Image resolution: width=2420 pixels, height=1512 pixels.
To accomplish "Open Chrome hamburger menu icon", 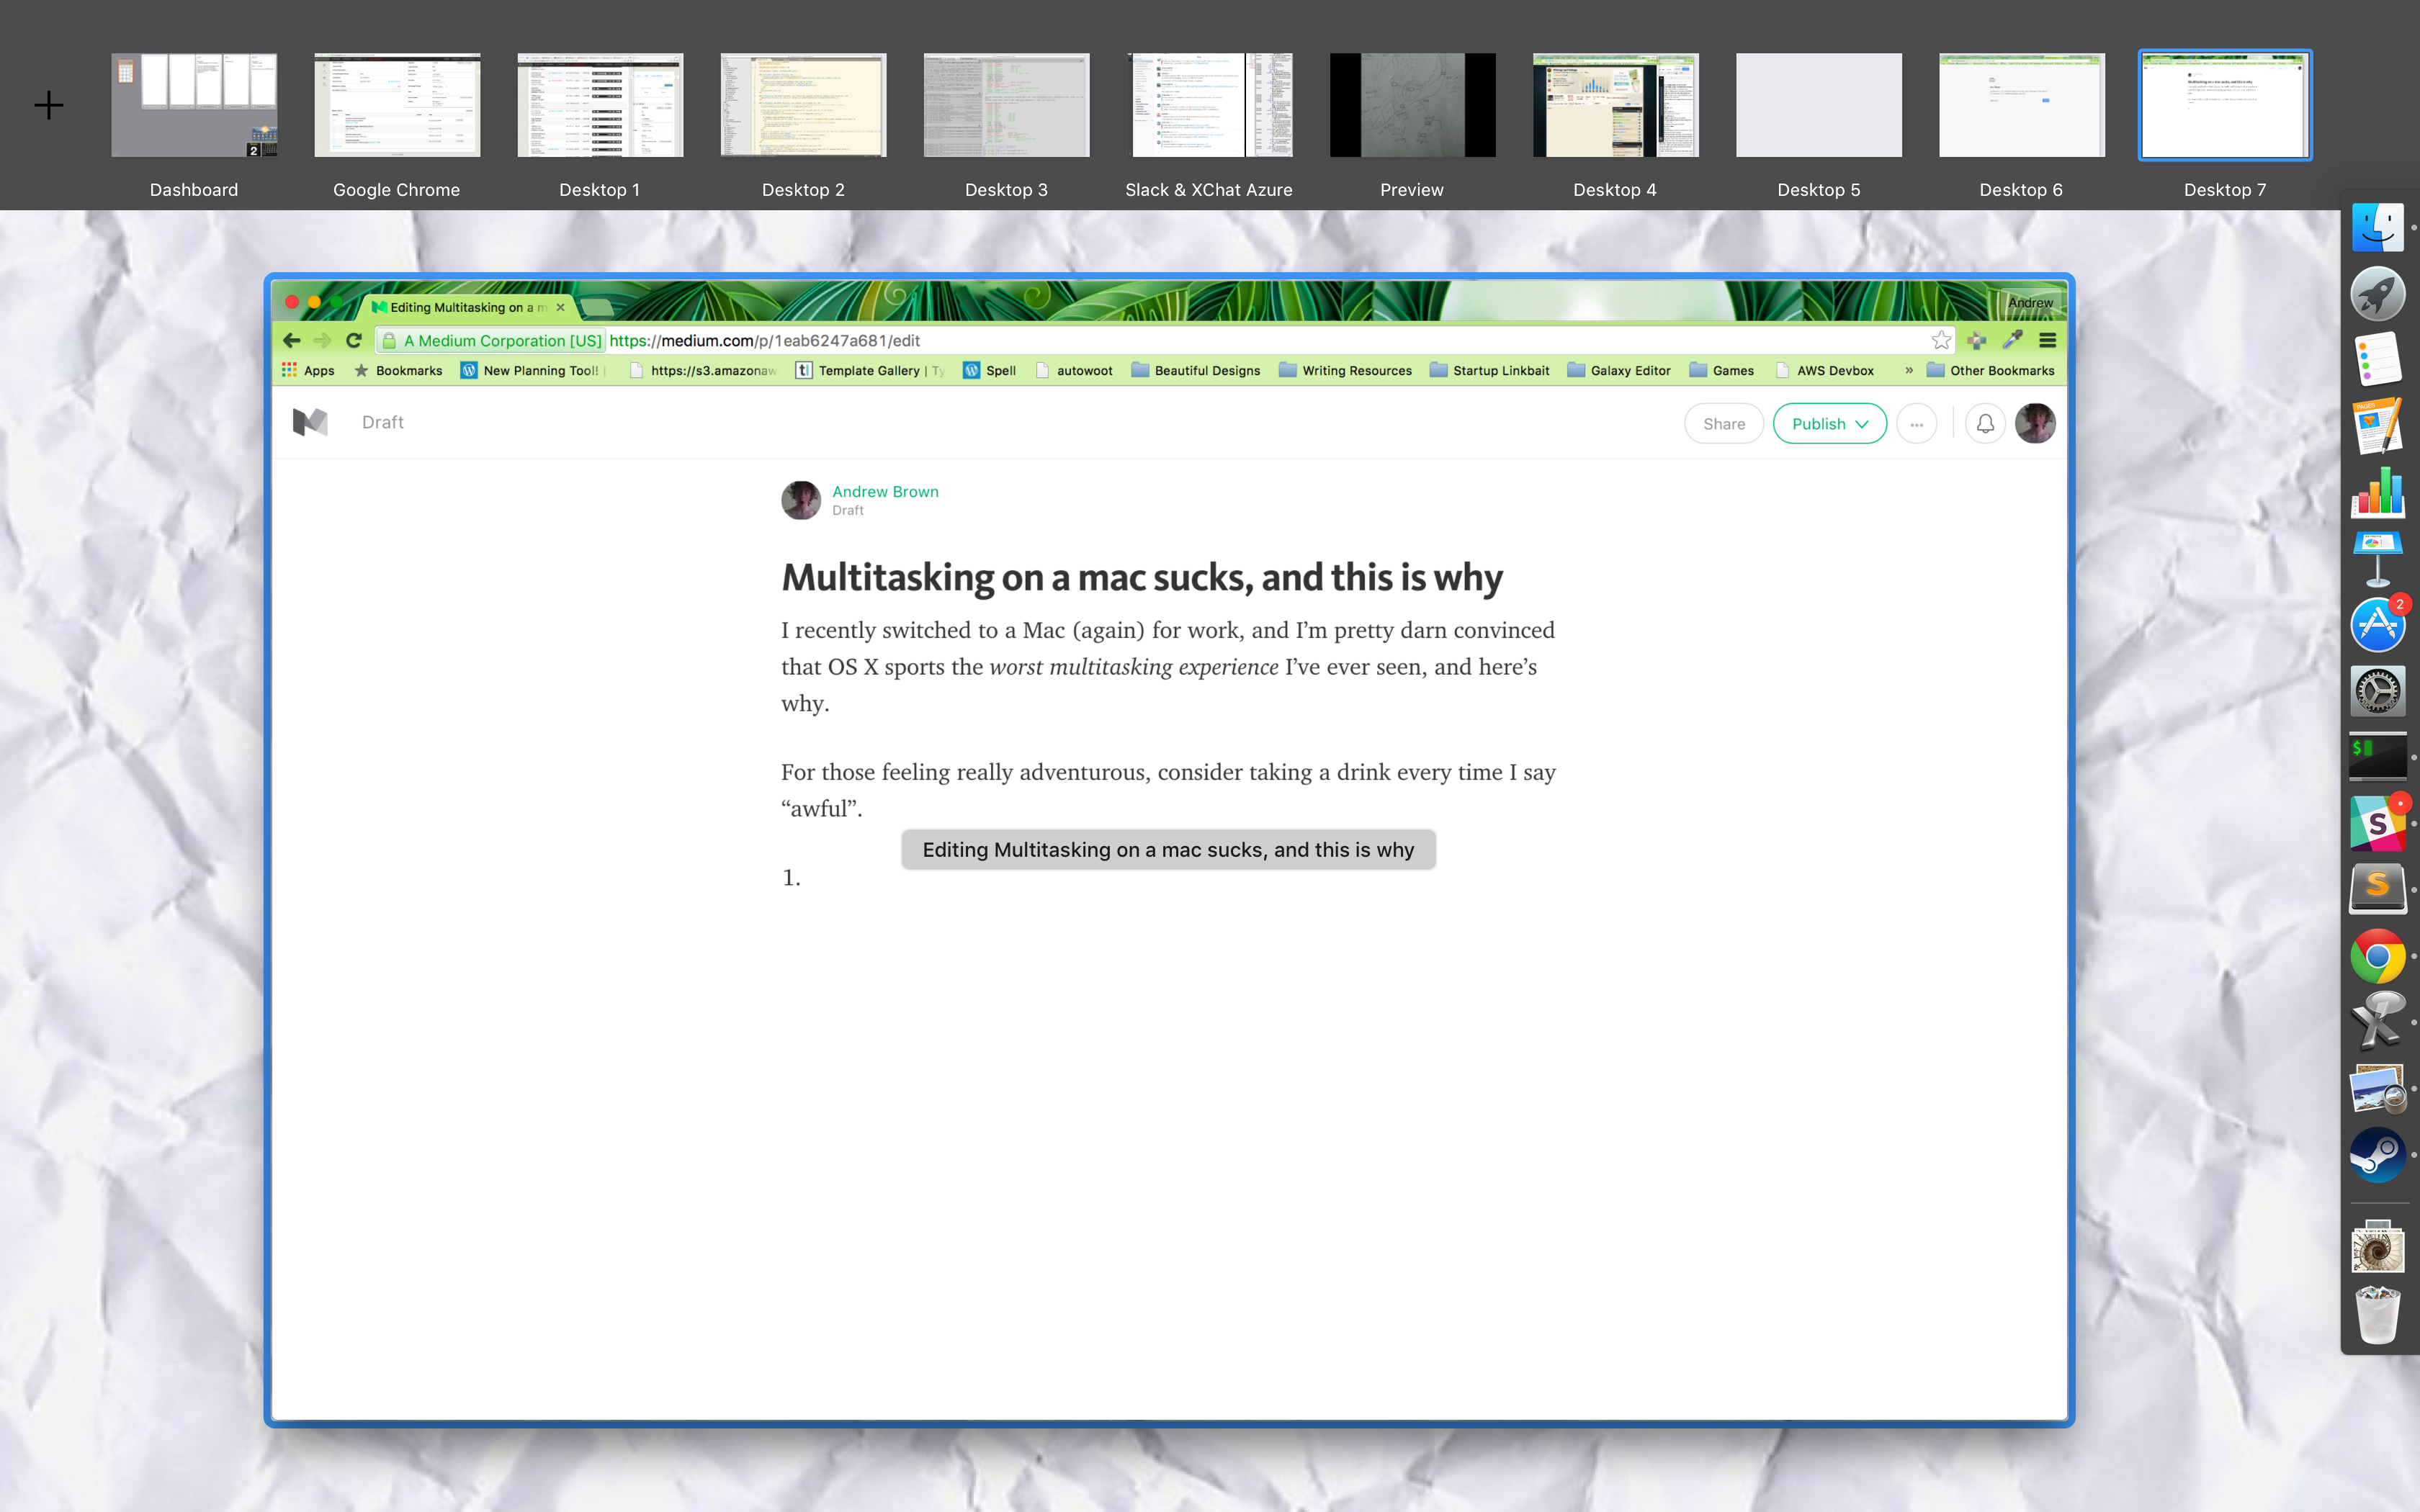I will coord(2047,340).
